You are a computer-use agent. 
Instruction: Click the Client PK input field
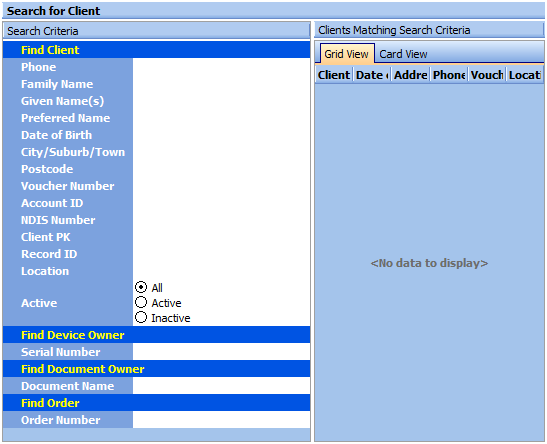[x=221, y=237]
